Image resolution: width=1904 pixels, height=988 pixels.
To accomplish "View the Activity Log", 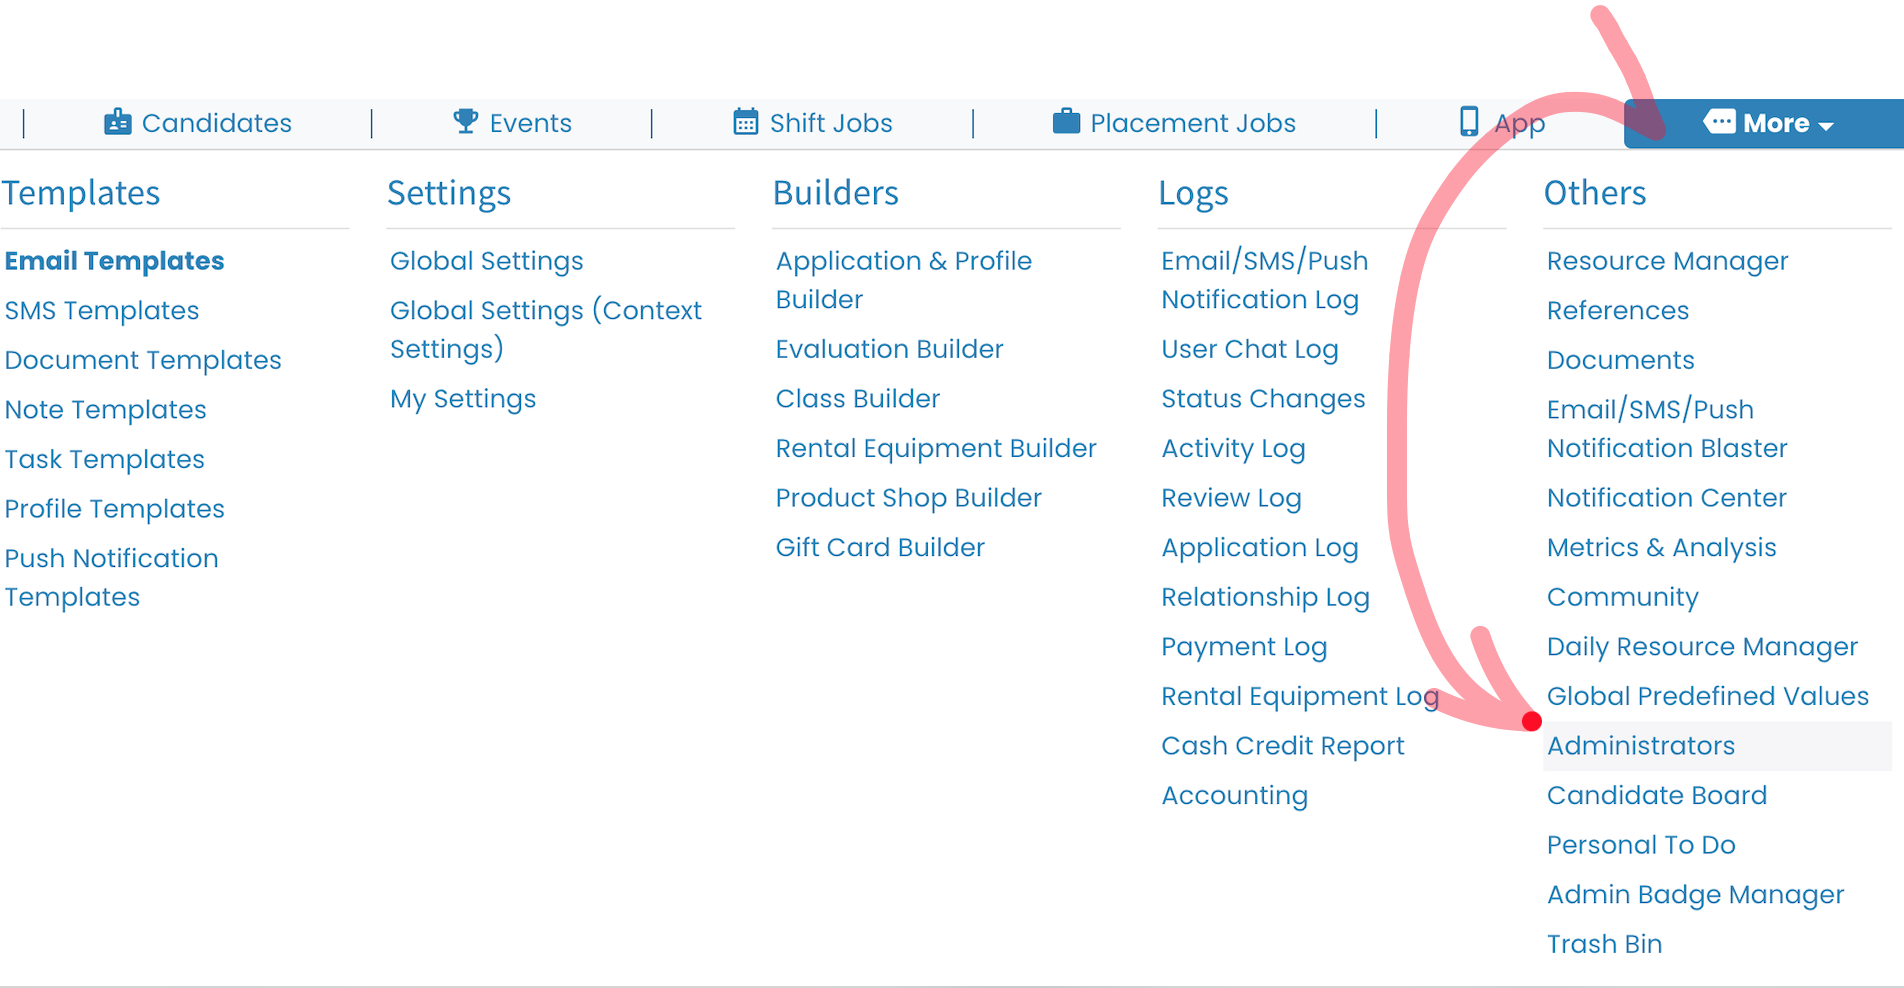I will [x=1233, y=449].
